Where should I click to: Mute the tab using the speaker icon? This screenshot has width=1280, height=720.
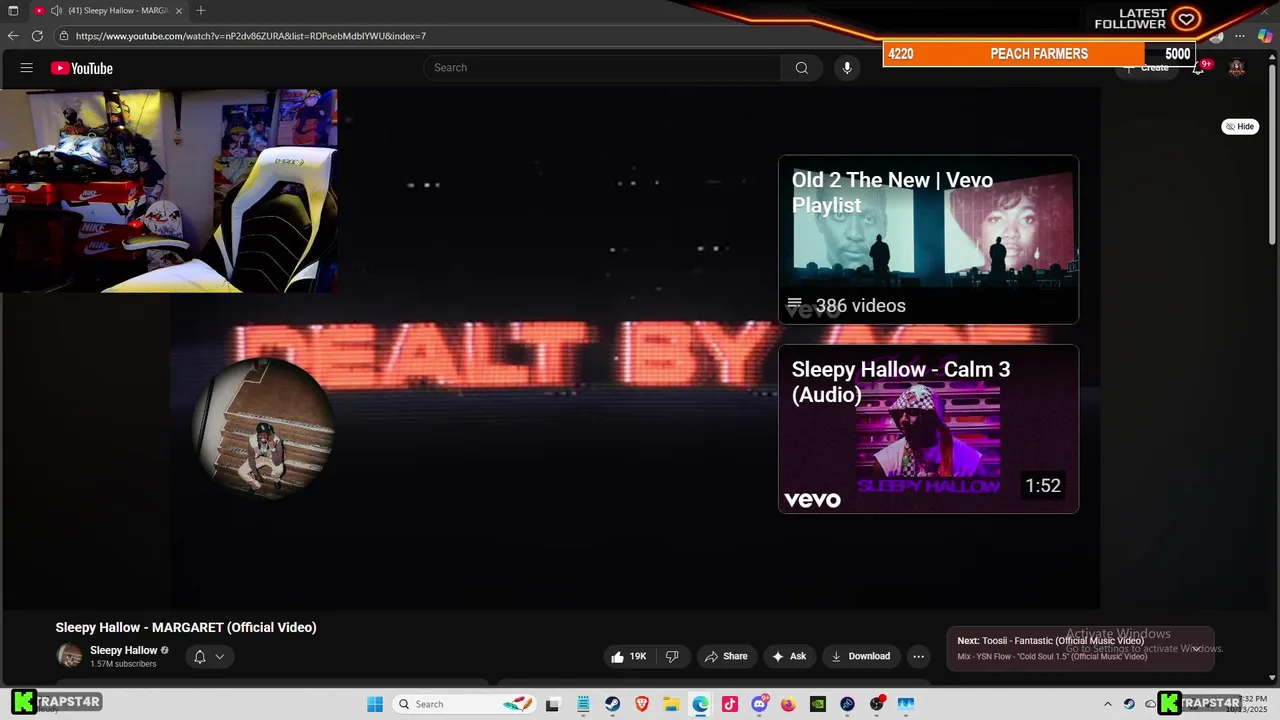56,11
